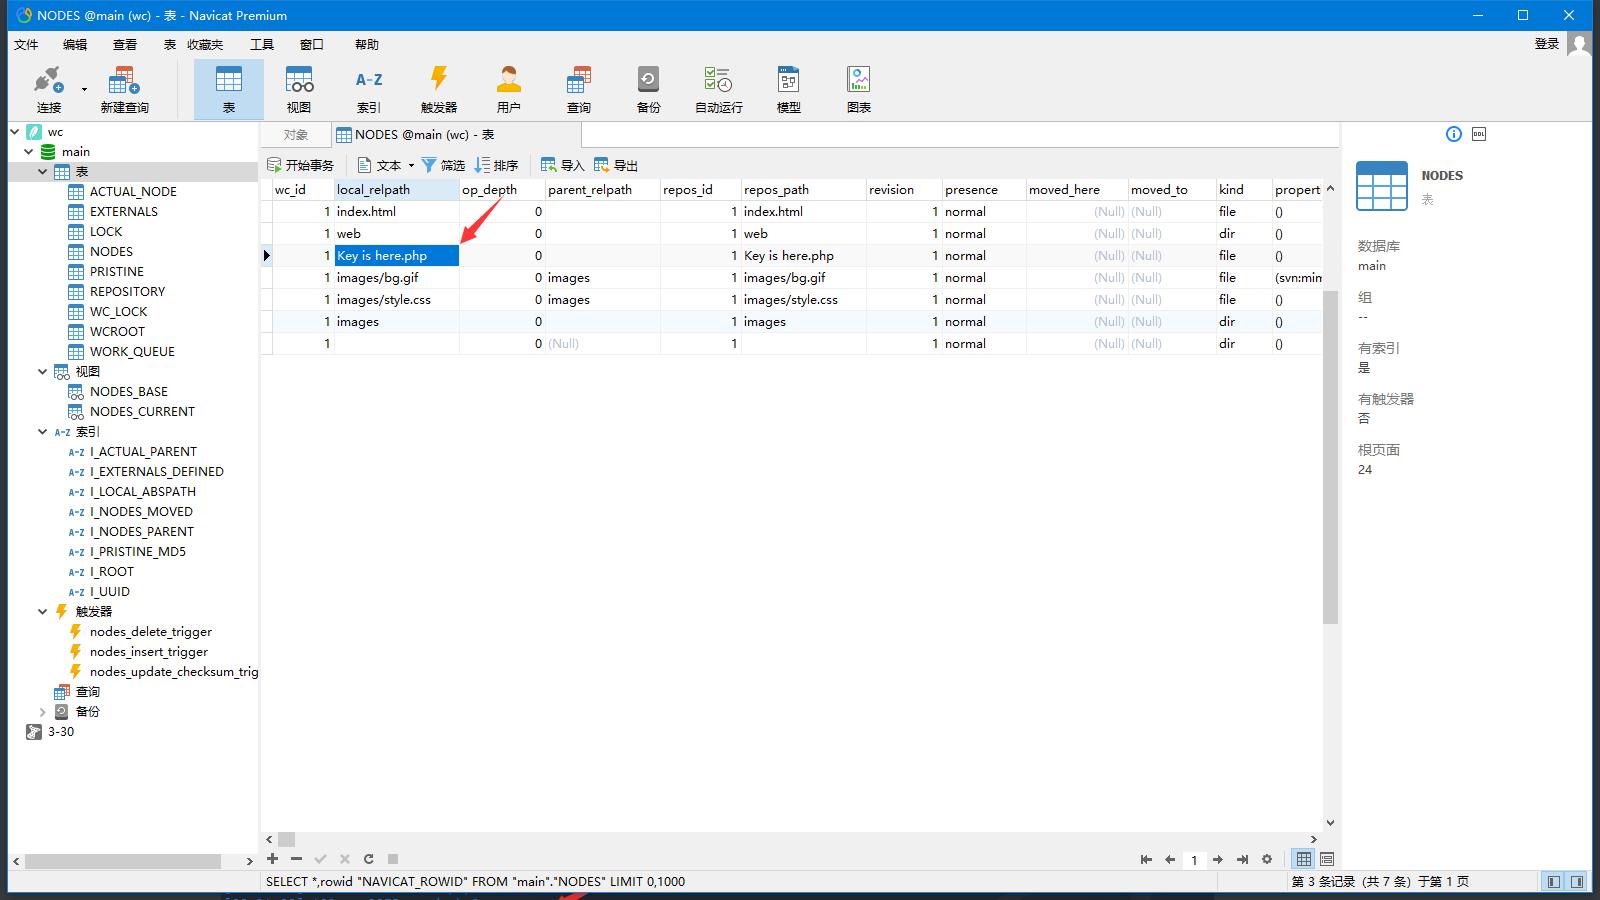1600x900 pixels.
Task: Open the Trigger (触发器) toolbar icon
Action: pyautogui.click(x=439, y=89)
